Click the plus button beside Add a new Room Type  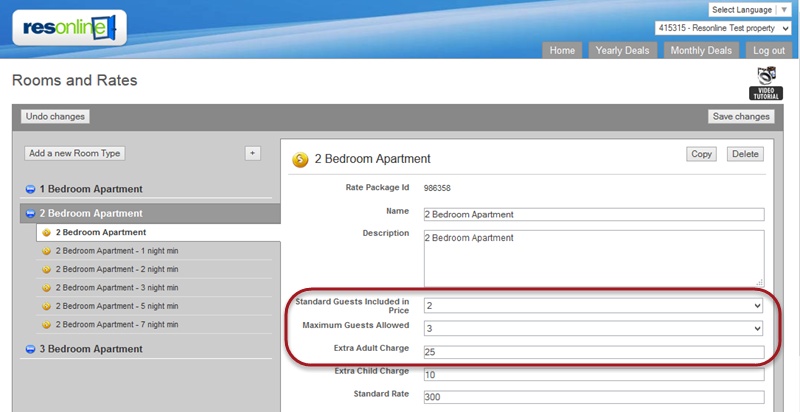(x=253, y=153)
